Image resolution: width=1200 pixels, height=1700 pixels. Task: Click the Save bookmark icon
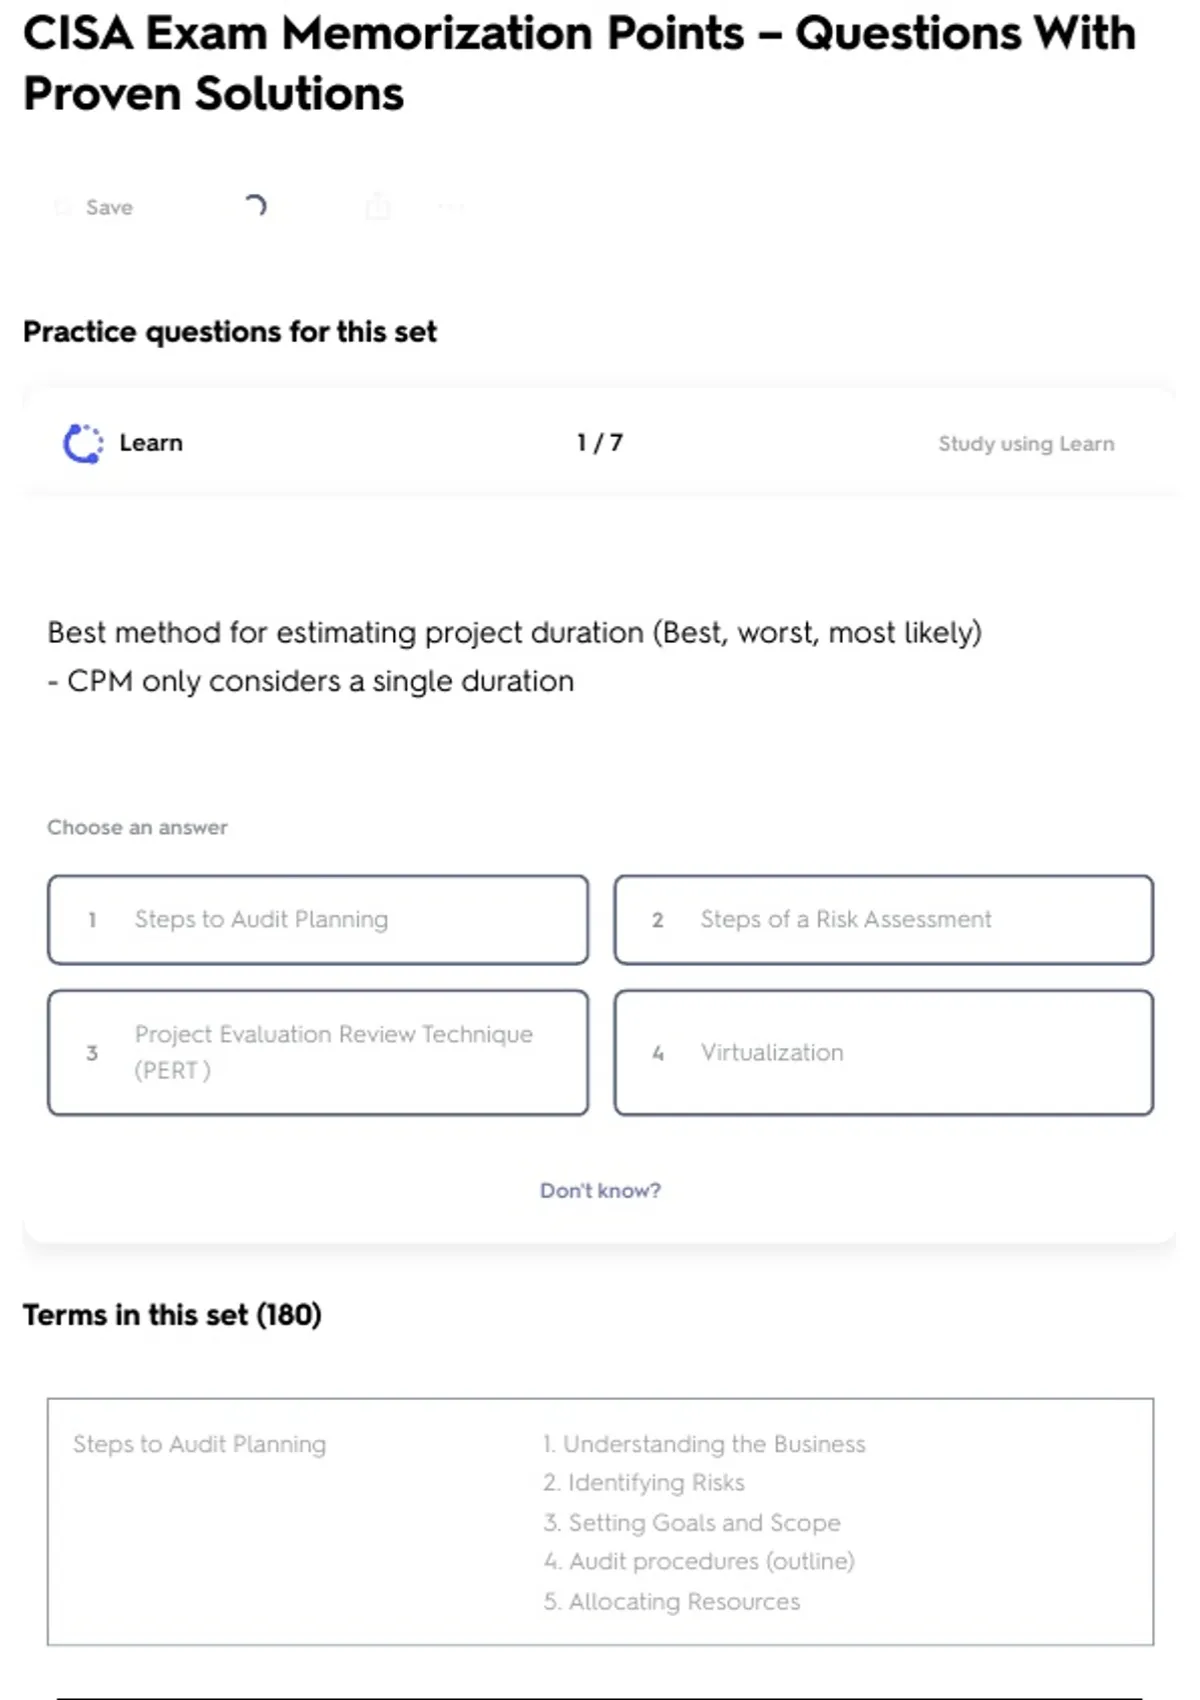click(63, 207)
